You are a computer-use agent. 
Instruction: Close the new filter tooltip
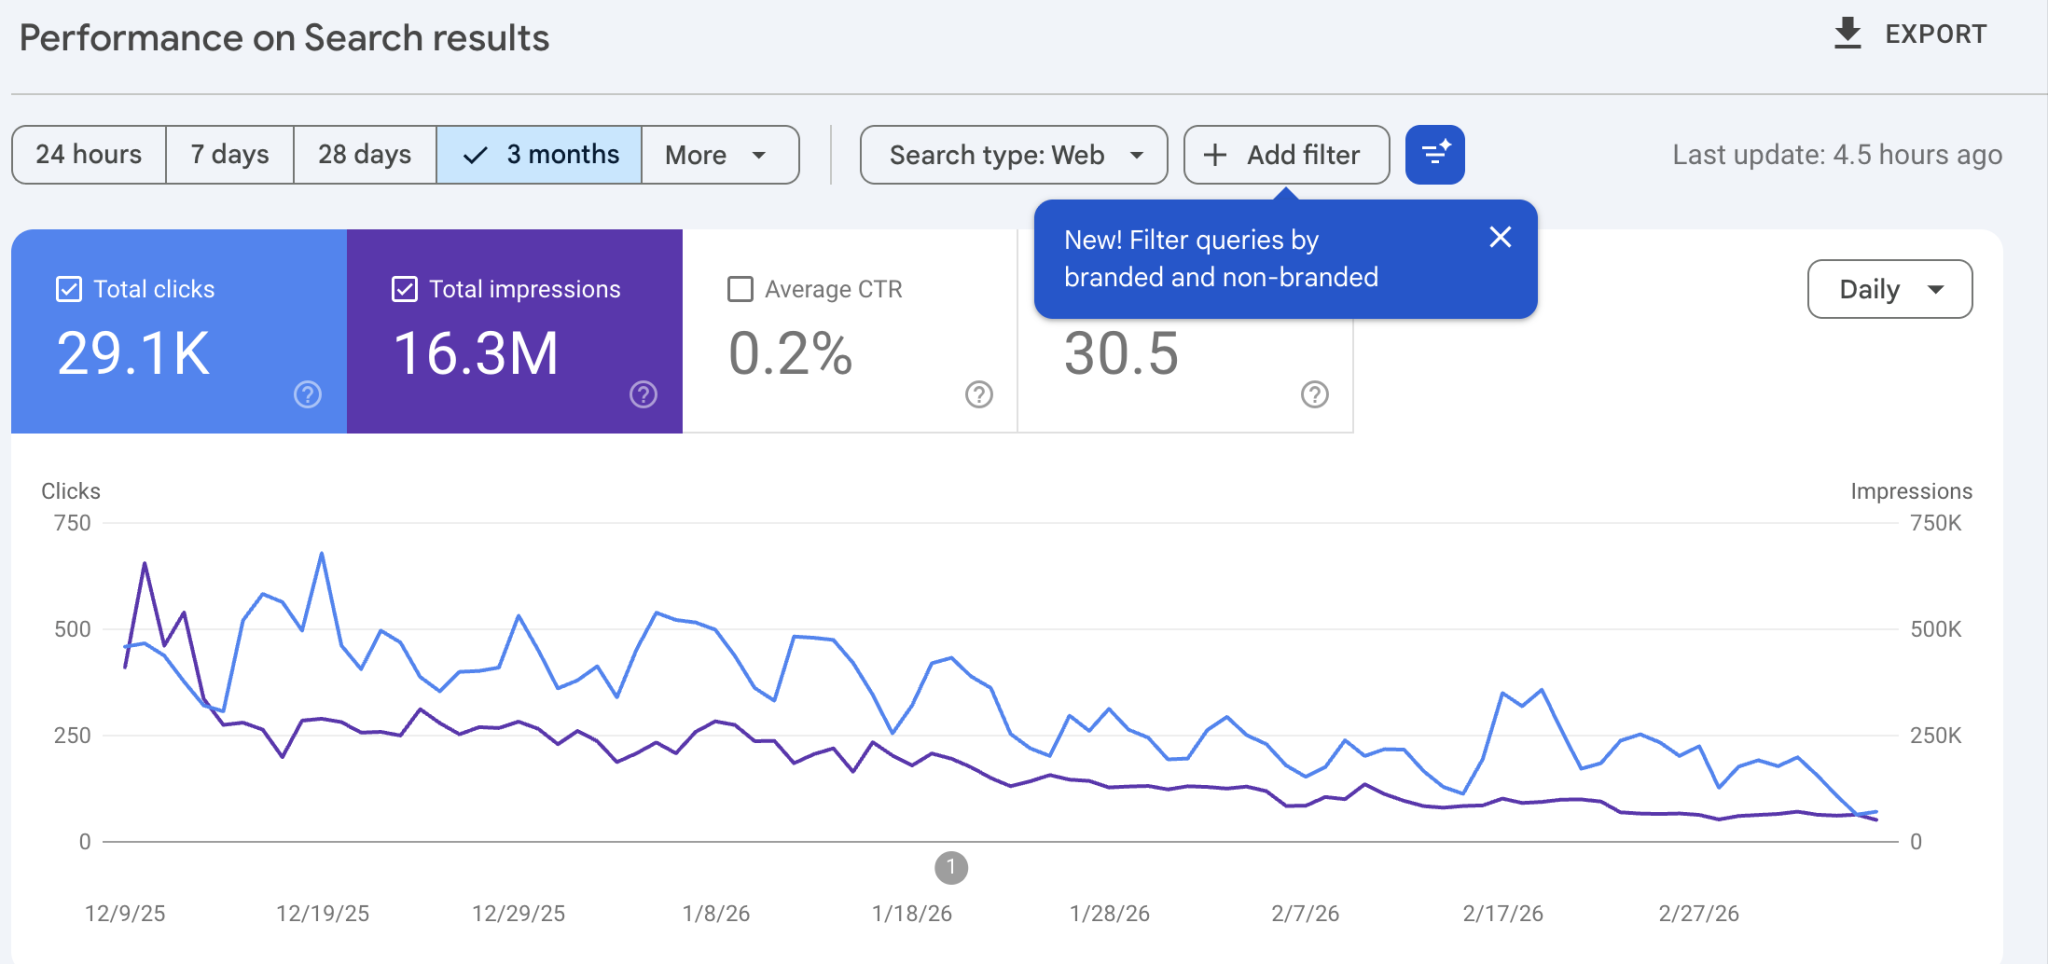point(1500,237)
